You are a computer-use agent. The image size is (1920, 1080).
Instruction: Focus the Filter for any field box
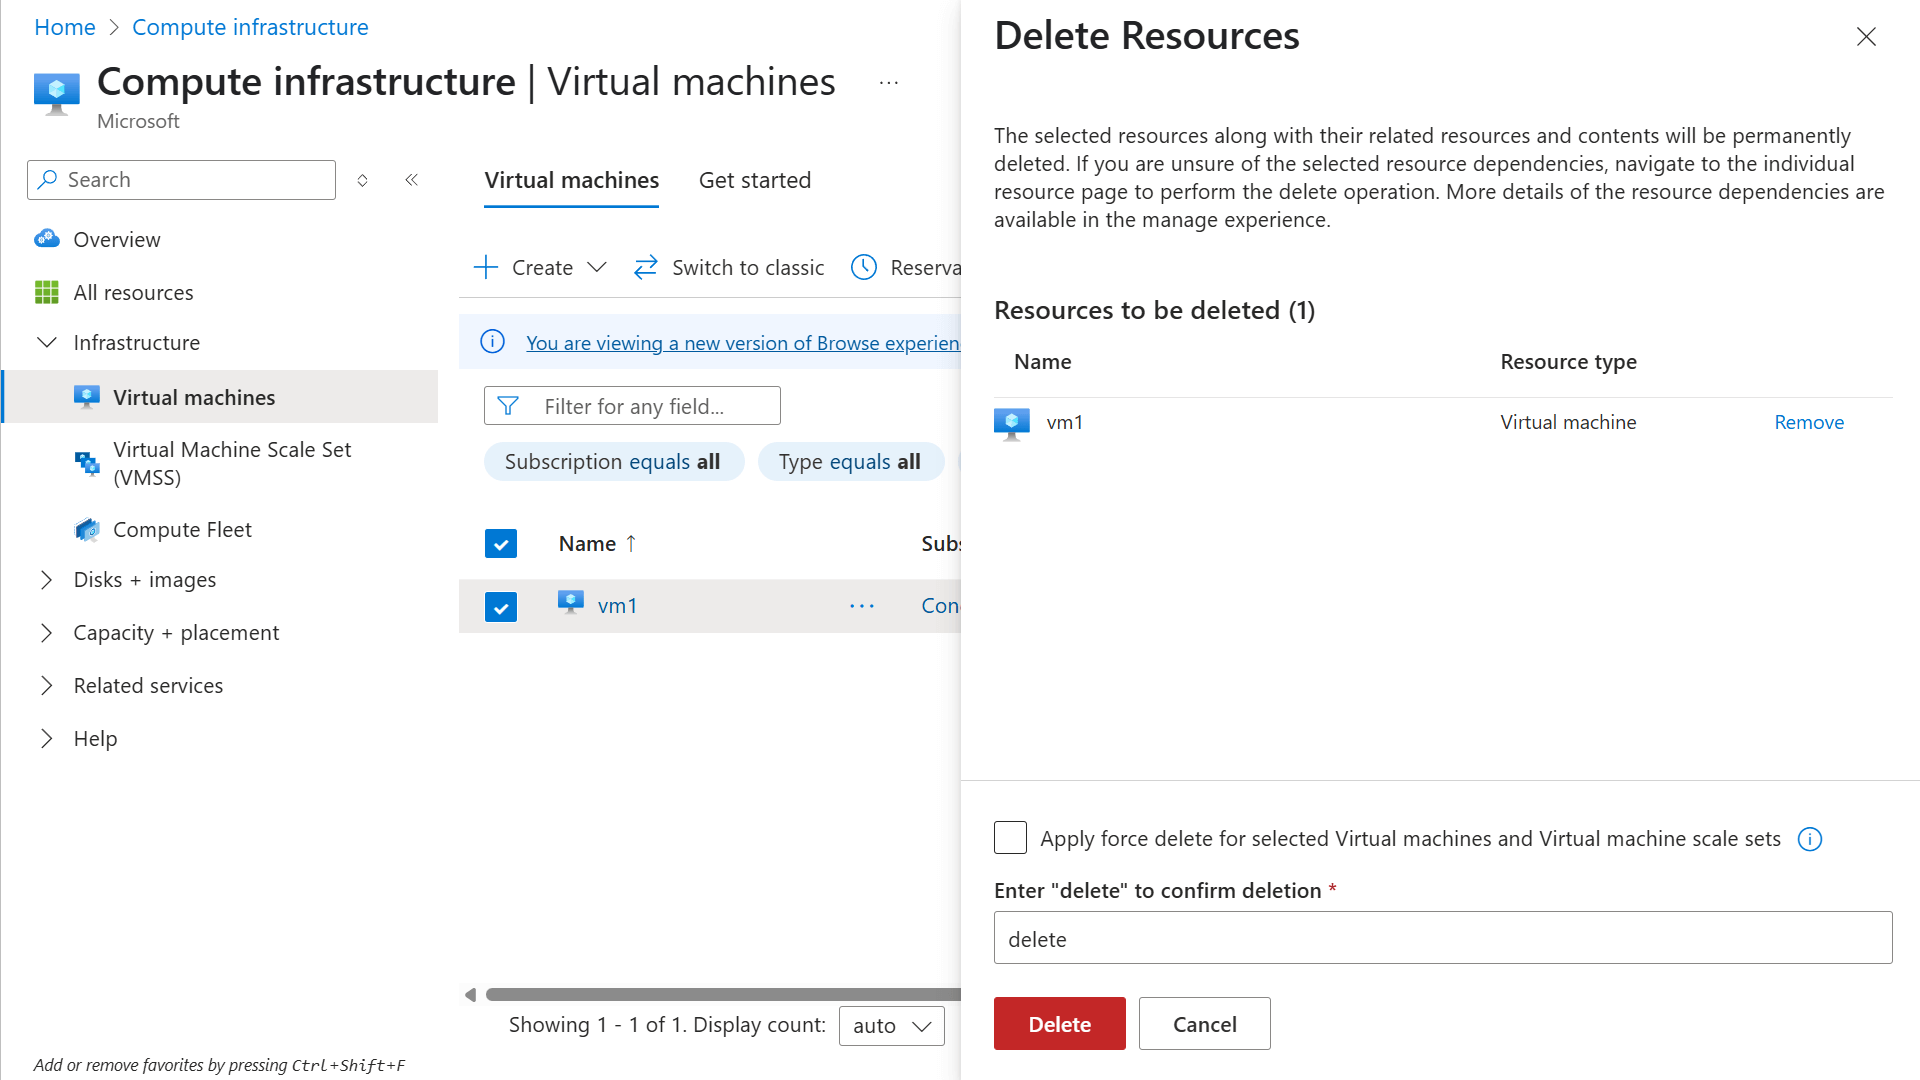[x=632, y=406]
